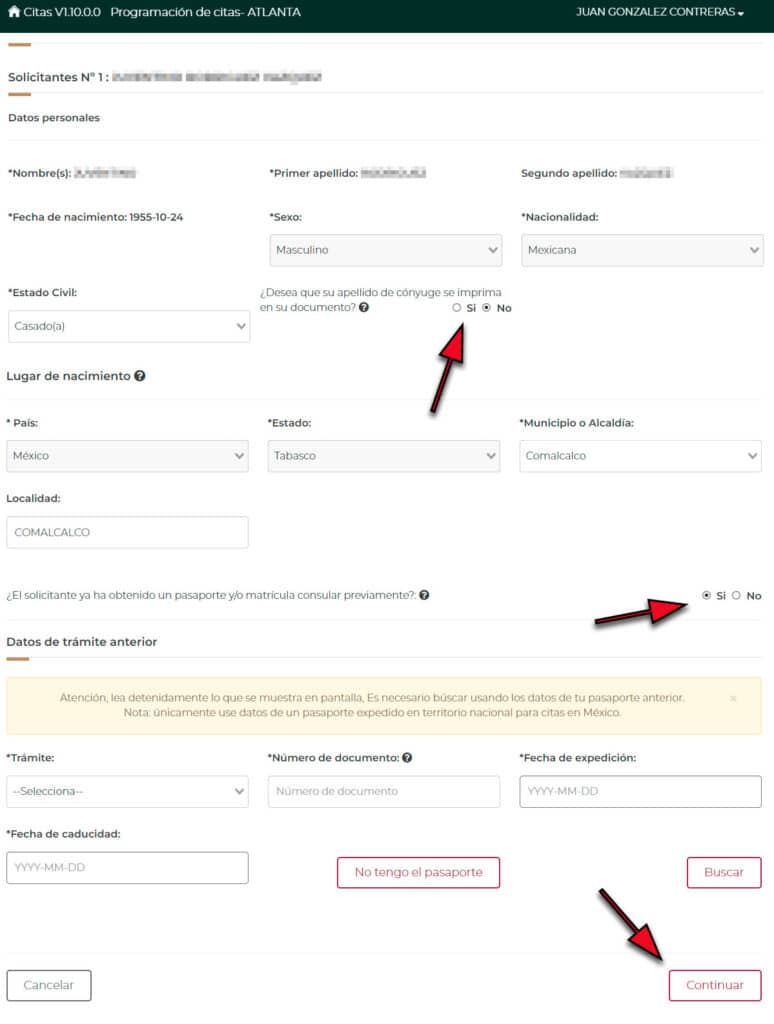The width and height of the screenshot is (774, 1024).
Task: Dismiss the yellow attention alert with X
Action: (x=733, y=698)
